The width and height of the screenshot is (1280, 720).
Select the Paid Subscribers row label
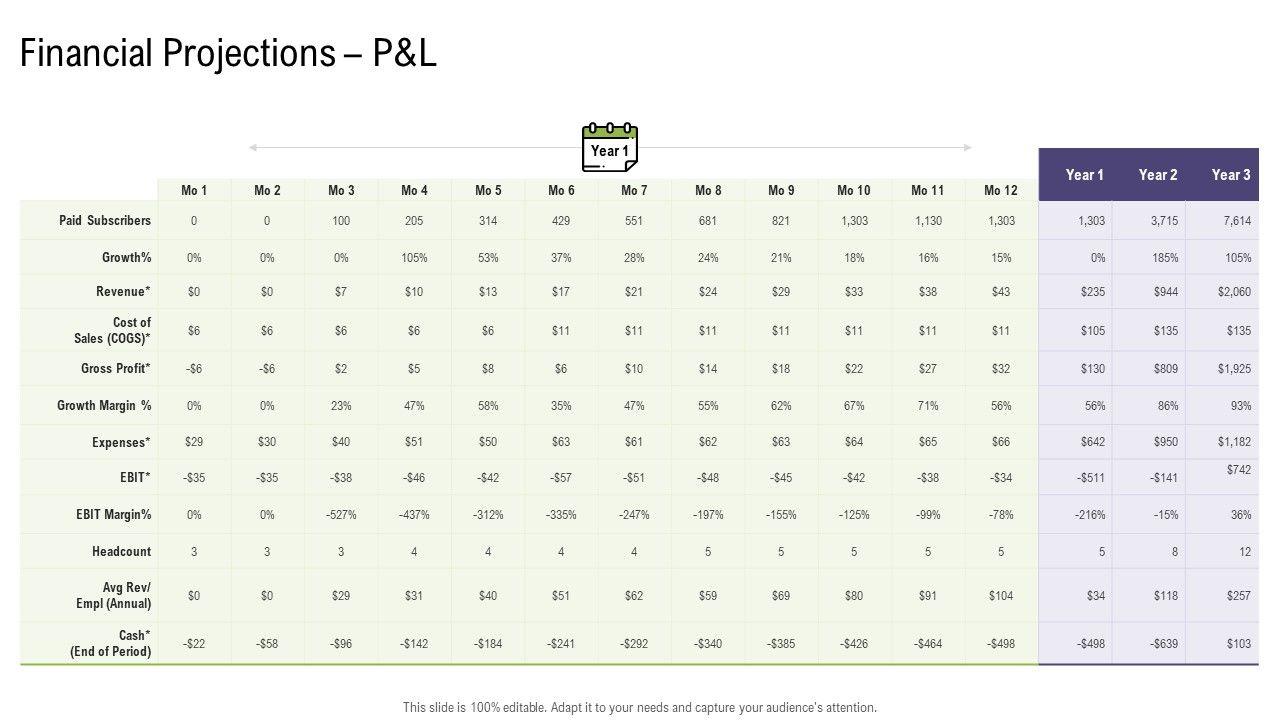pyautogui.click(x=105, y=220)
